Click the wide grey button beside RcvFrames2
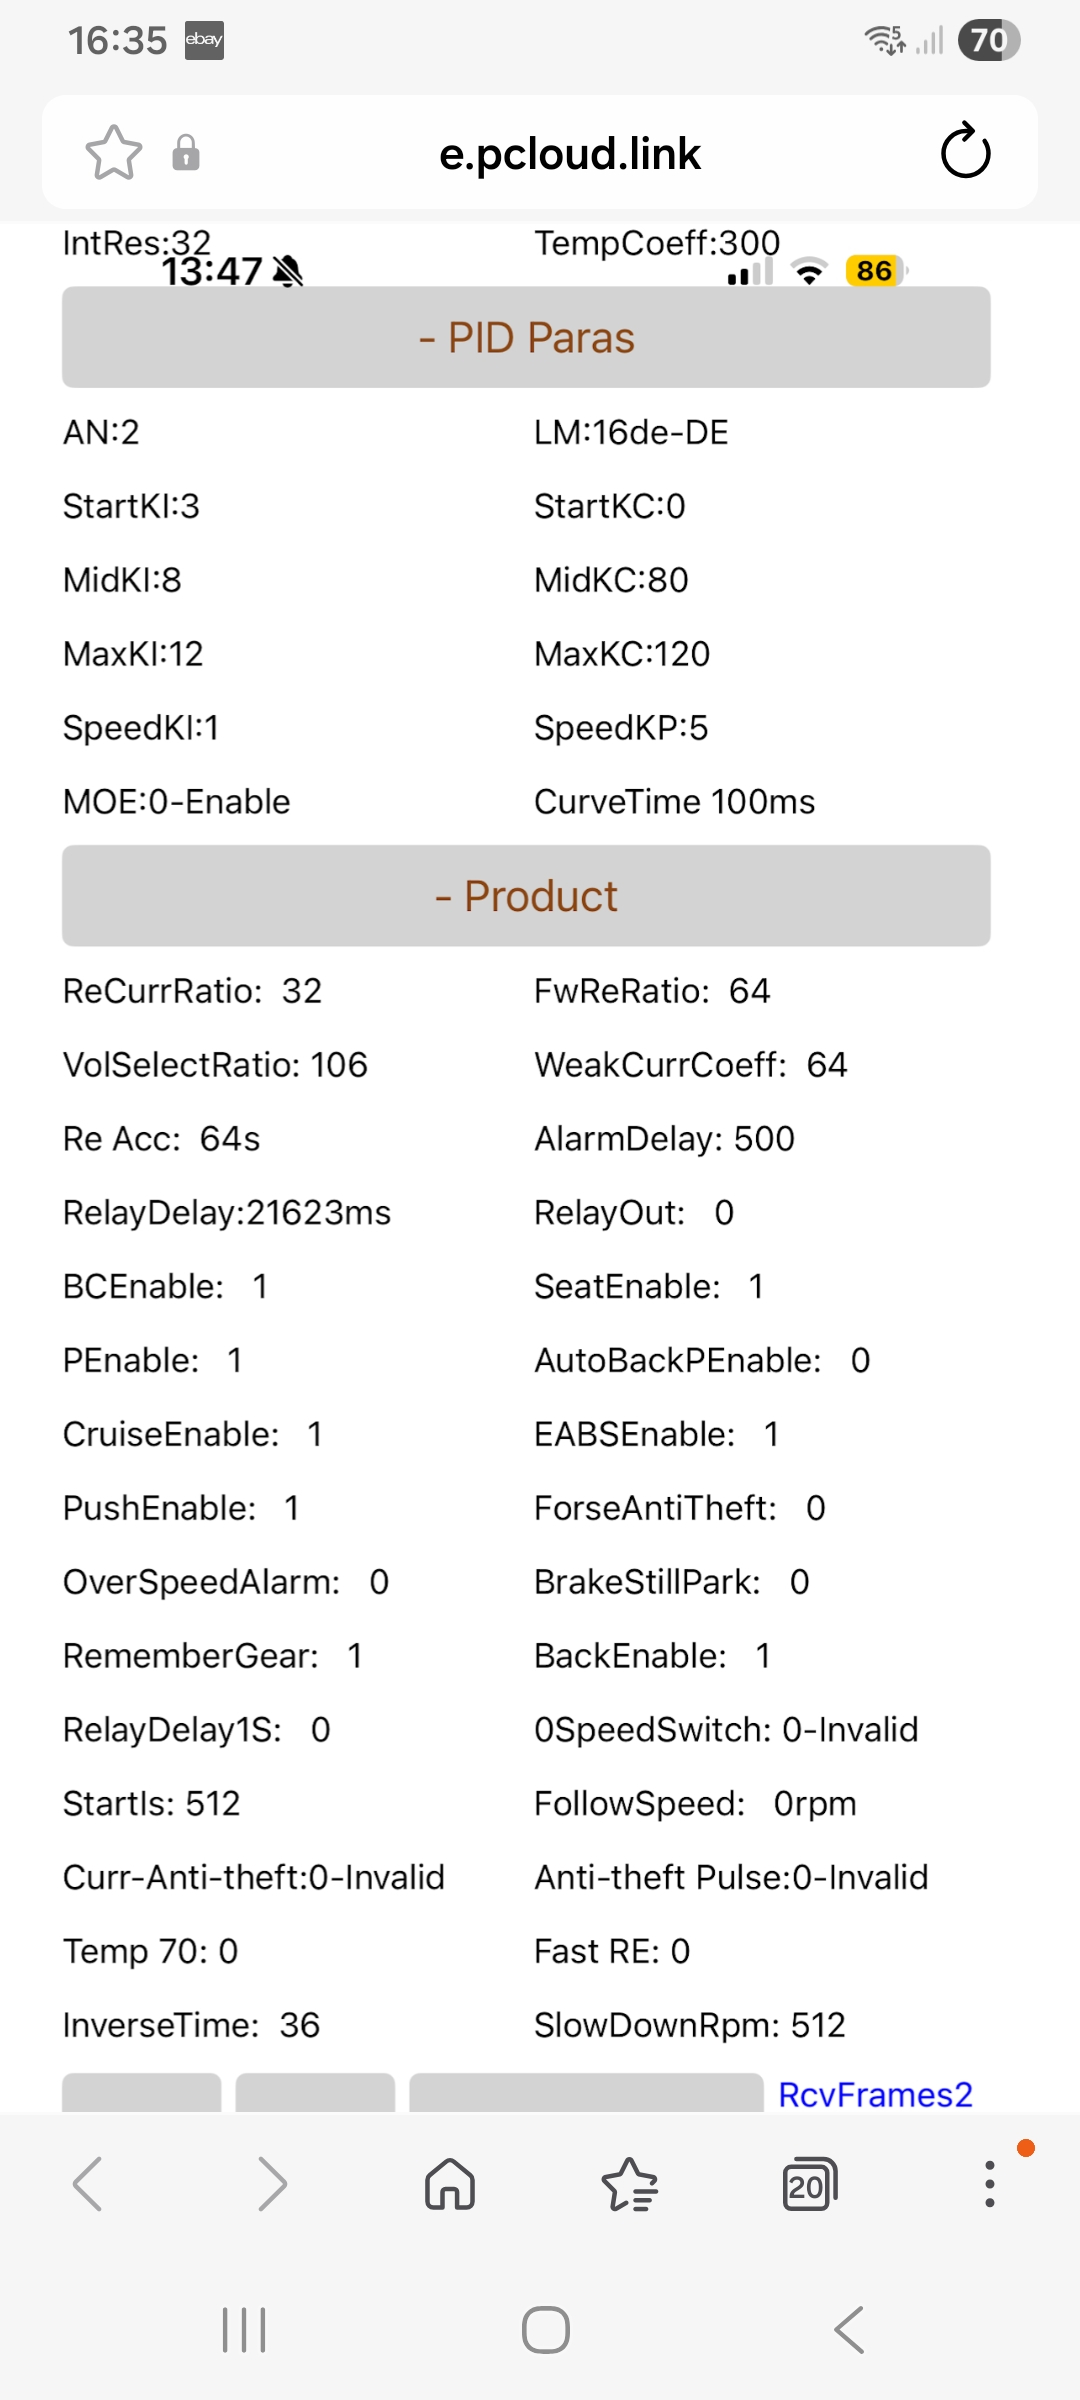1080x2400 pixels. pyautogui.click(x=586, y=2093)
